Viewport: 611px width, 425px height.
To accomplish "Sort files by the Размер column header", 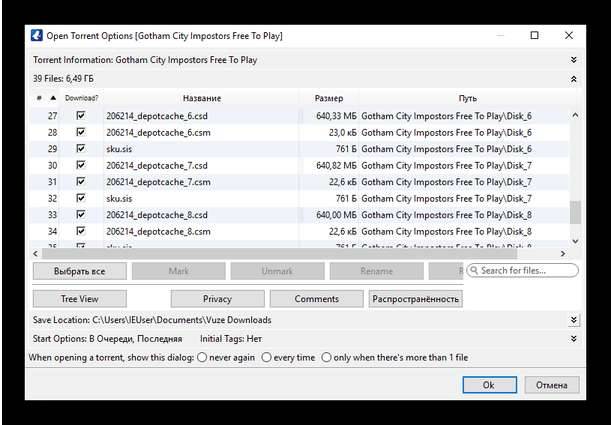I will [328, 98].
